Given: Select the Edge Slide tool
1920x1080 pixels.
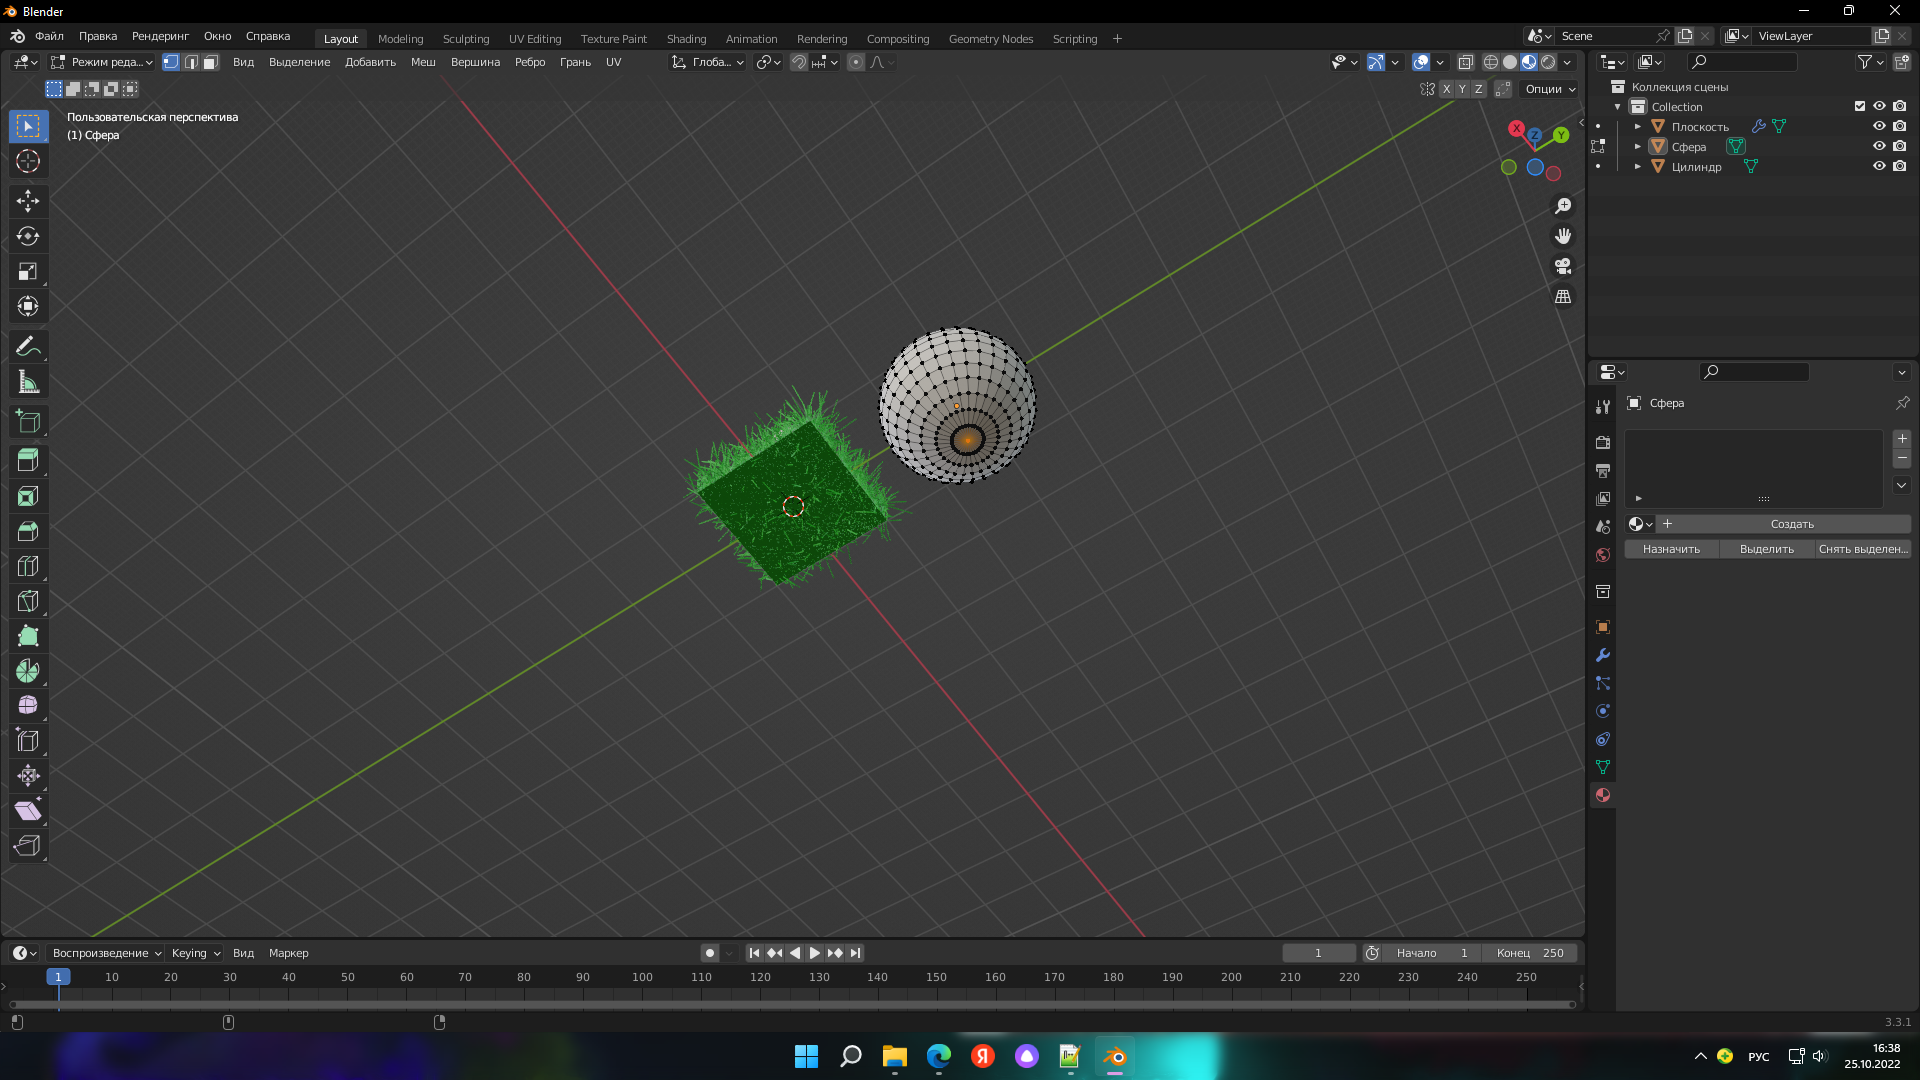Looking at the screenshot, I should coord(28,741).
